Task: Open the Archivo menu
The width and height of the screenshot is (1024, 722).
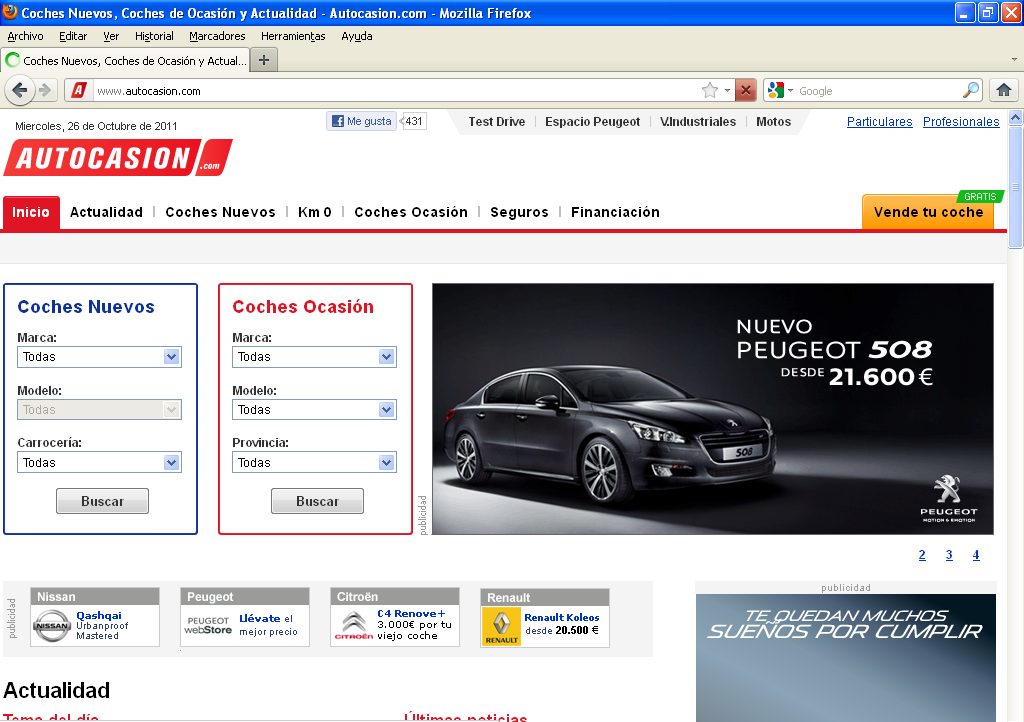Action: 25,36
